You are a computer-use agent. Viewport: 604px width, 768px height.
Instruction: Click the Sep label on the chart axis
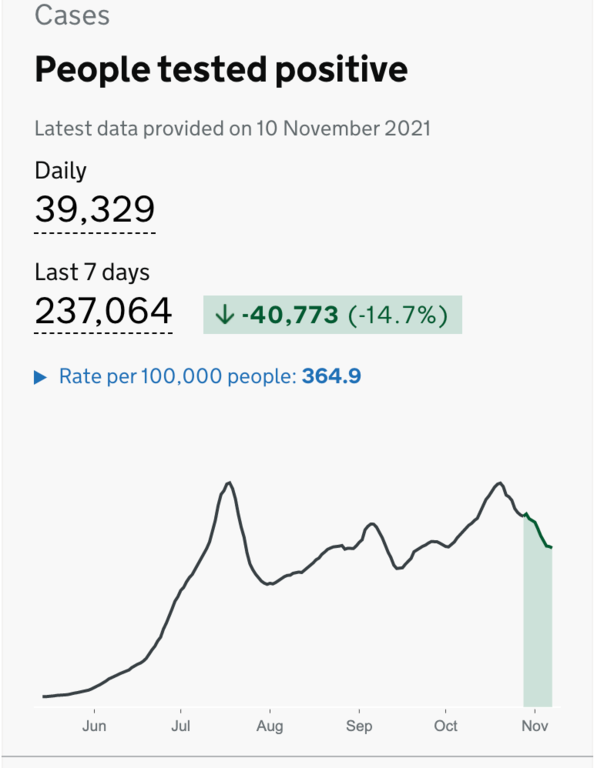point(359,726)
